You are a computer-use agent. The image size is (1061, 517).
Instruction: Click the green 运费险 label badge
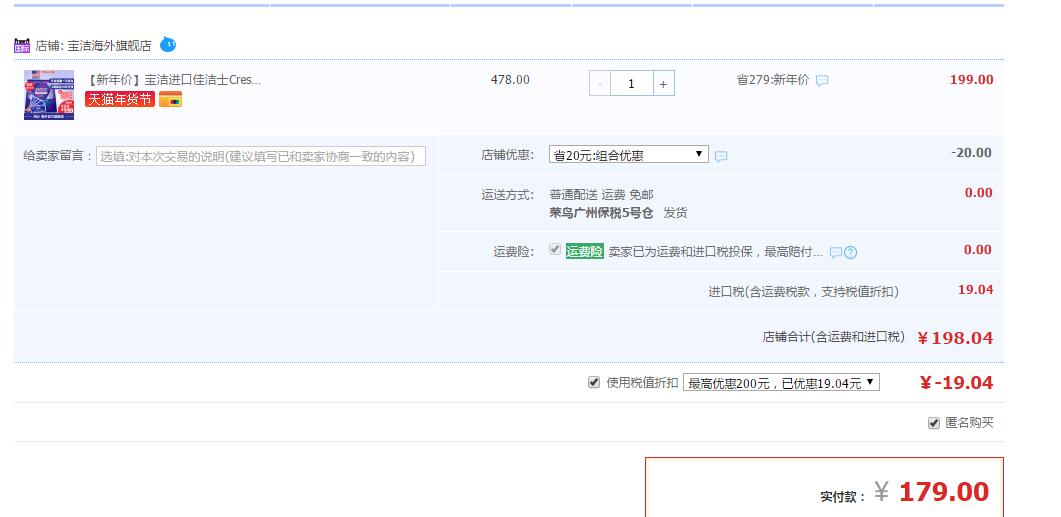click(584, 252)
